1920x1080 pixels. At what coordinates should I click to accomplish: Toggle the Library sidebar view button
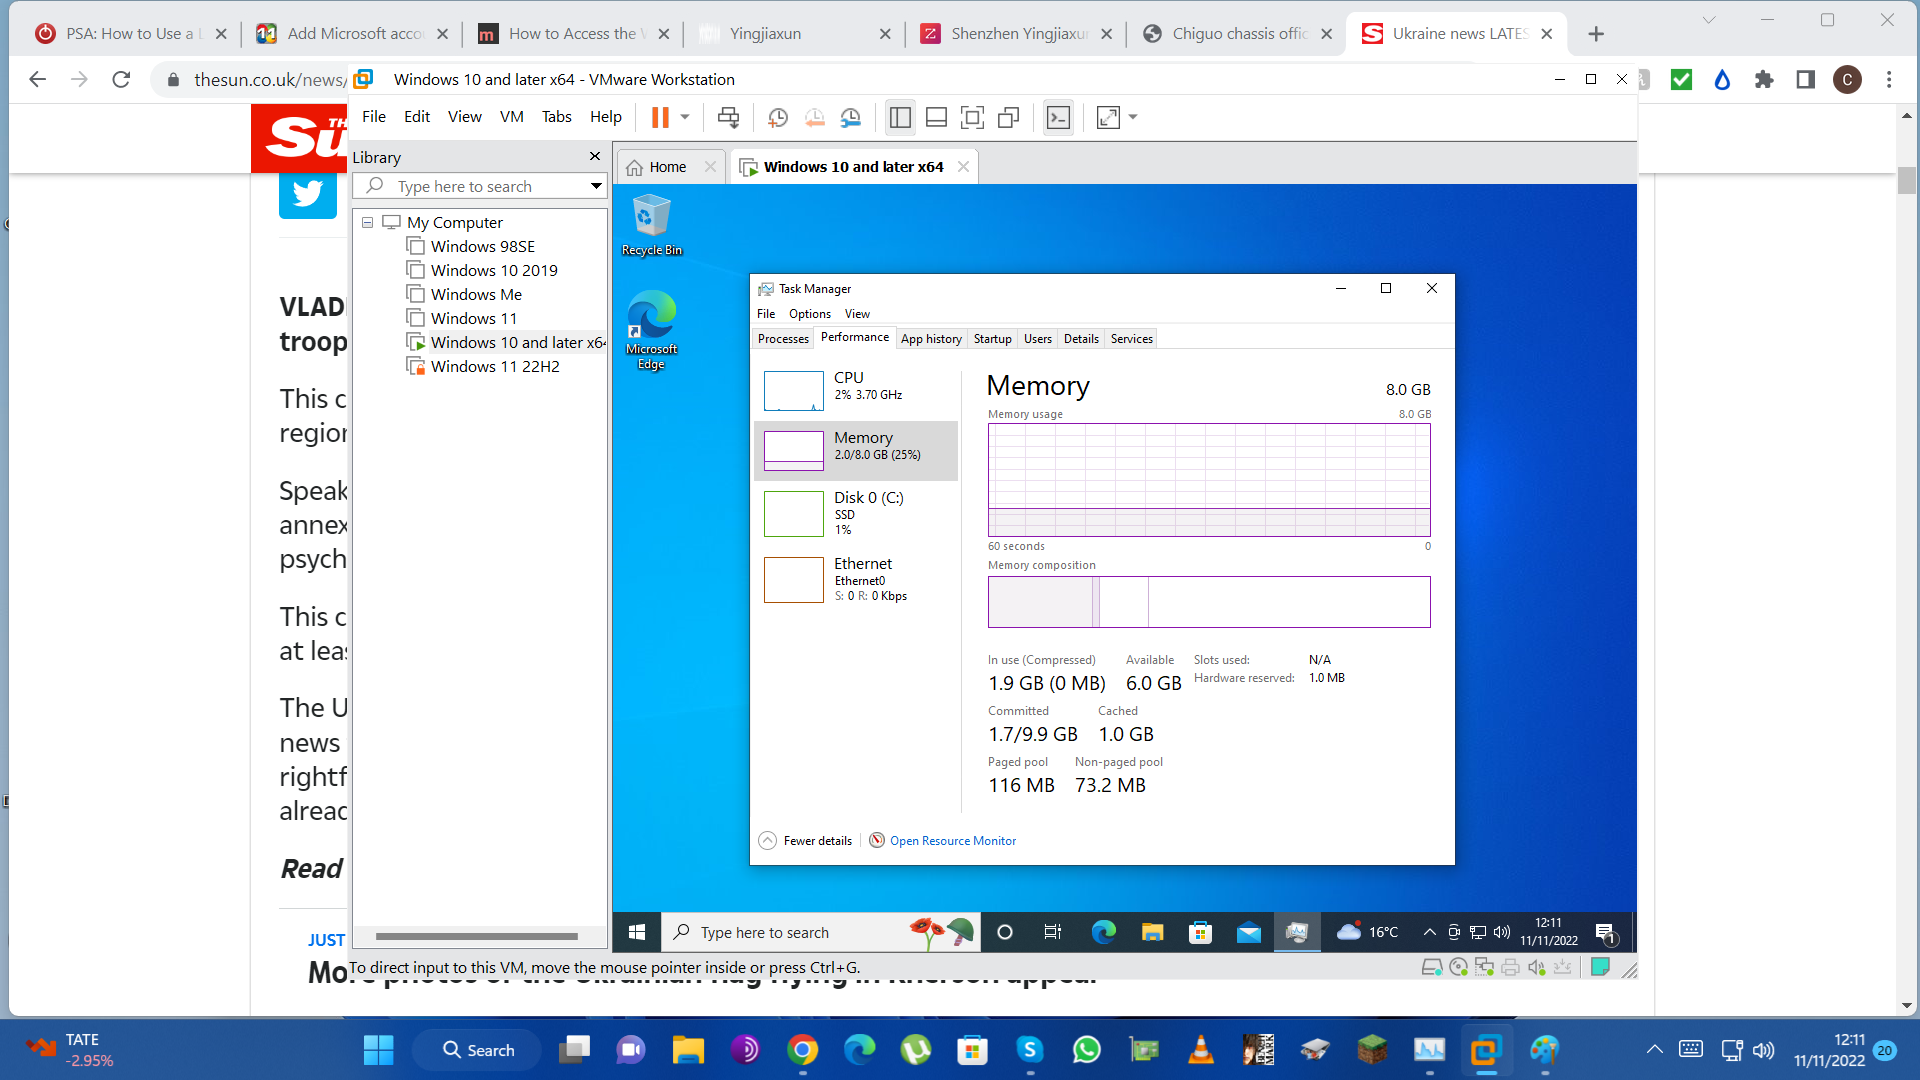coord(899,117)
